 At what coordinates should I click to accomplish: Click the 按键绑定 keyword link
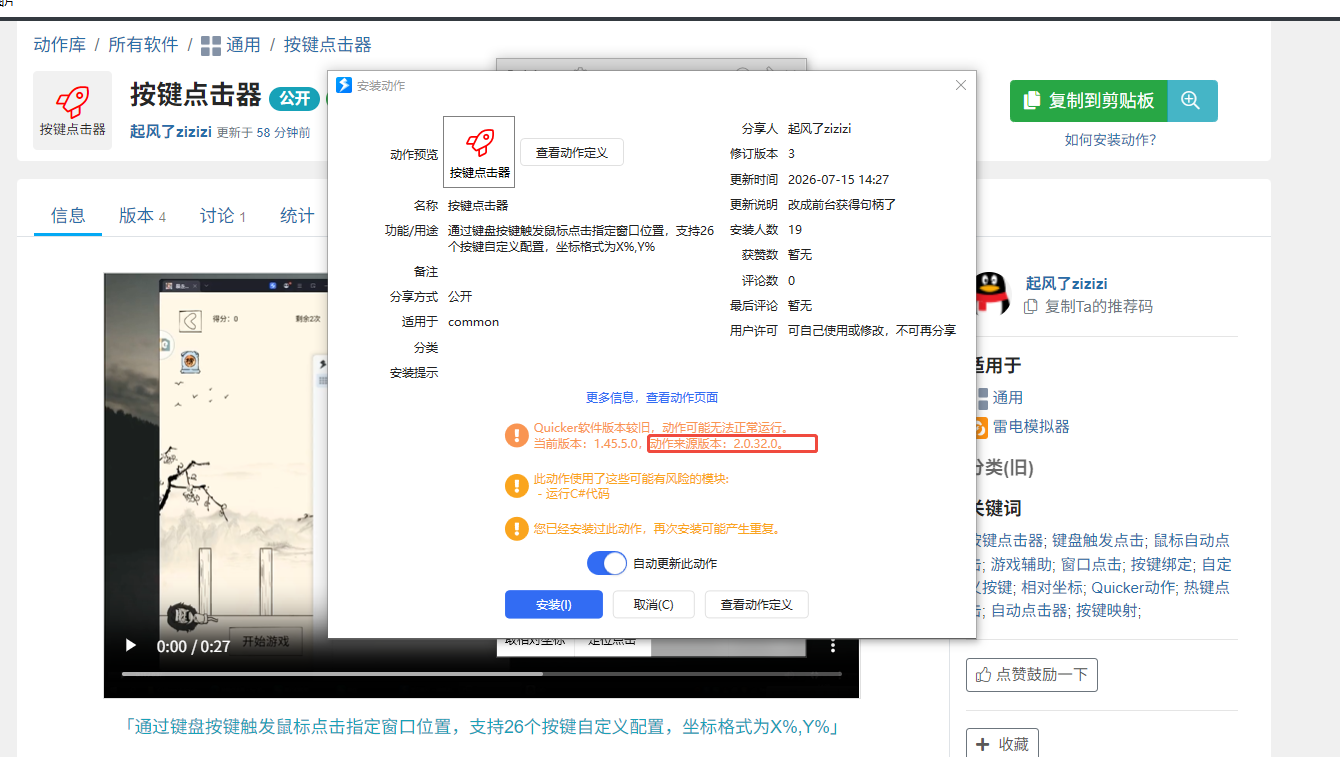point(1161,564)
